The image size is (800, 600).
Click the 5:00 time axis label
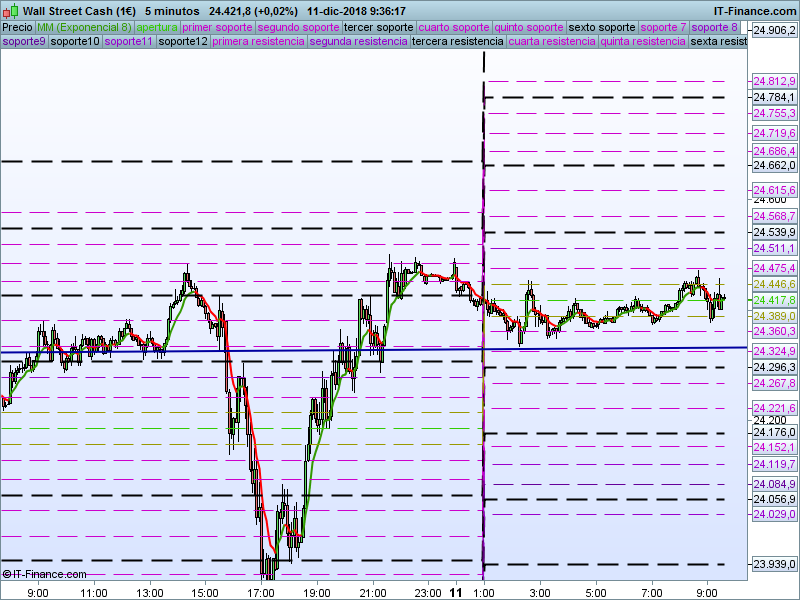pyautogui.click(x=595, y=593)
